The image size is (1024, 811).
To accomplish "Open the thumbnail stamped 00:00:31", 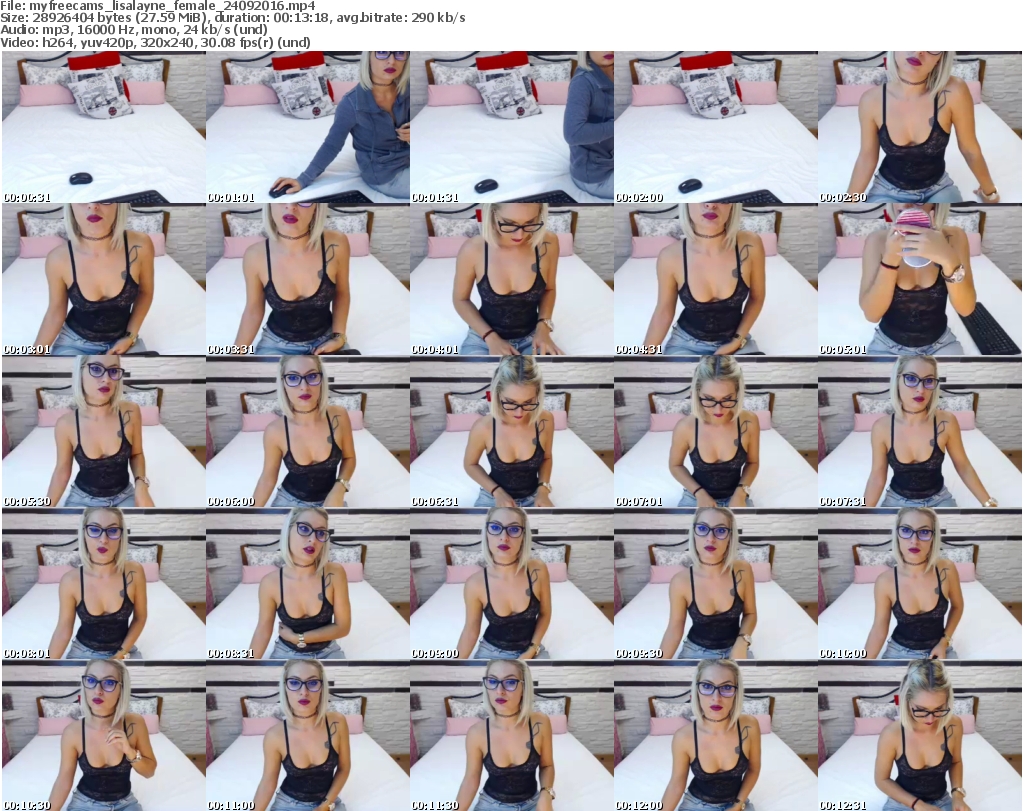I will [x=103, y=128].
